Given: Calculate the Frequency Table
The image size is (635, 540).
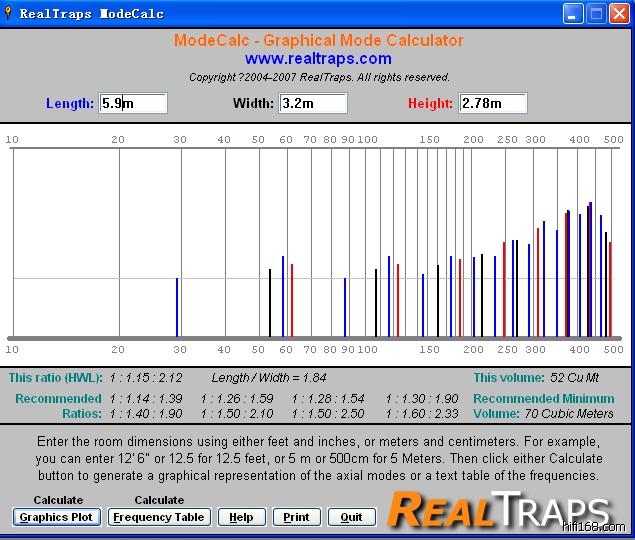Looking at the screenshot, I should pos(159,517).
